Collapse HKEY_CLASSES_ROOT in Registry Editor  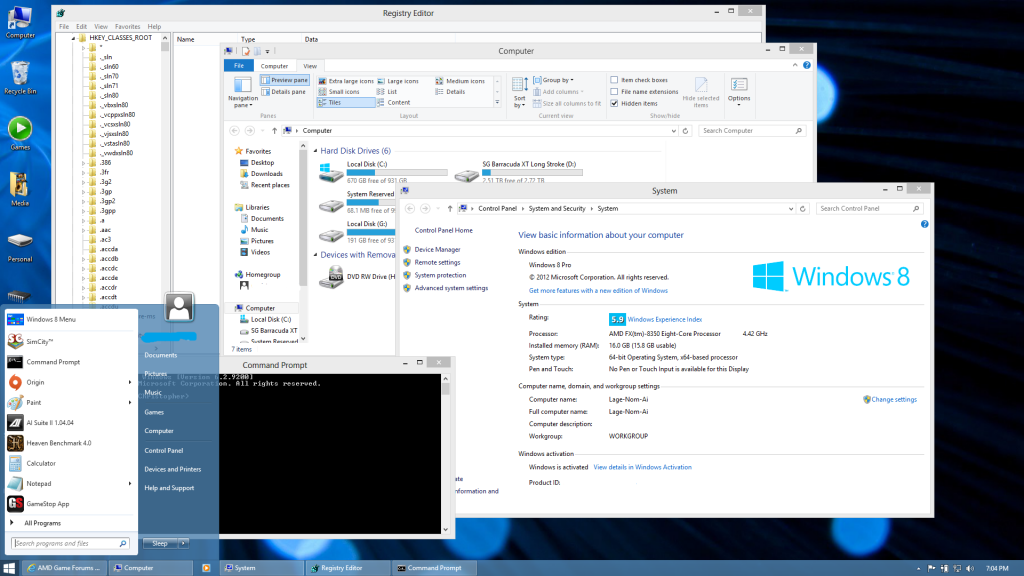tap(74, 38)
